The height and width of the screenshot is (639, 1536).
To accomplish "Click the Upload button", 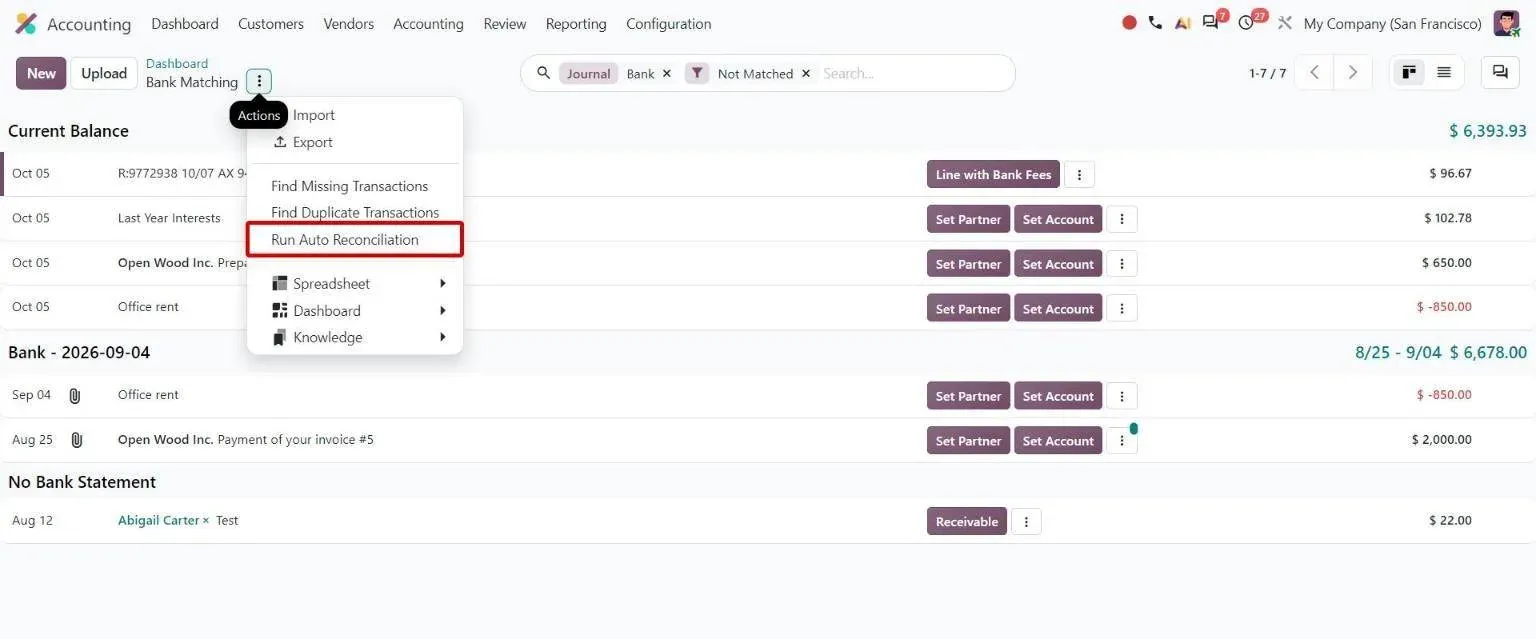I will click(104, 73).
